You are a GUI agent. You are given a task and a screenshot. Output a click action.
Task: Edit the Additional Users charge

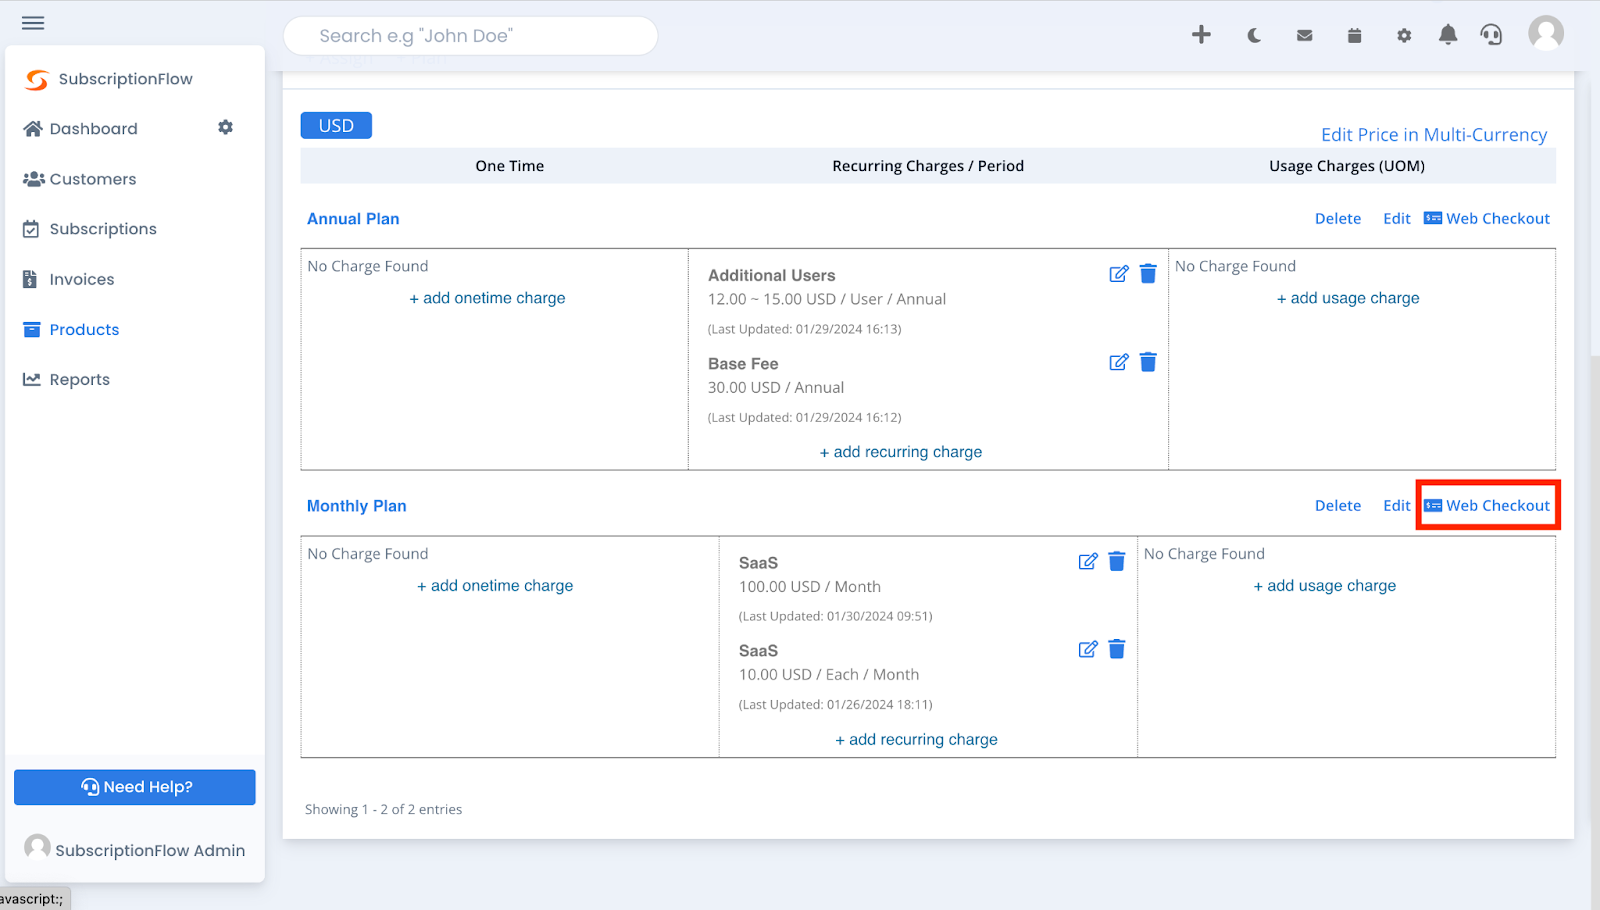(1118, 274)
